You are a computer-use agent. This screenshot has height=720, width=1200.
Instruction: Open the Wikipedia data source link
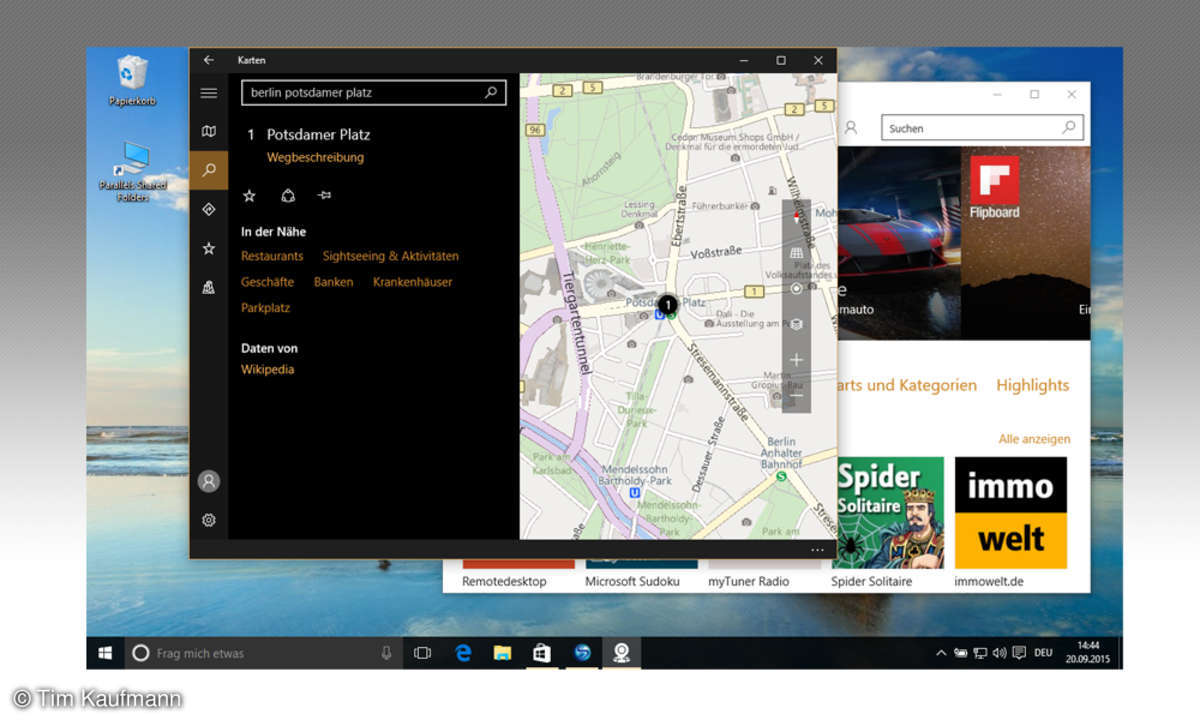(268, 369)
